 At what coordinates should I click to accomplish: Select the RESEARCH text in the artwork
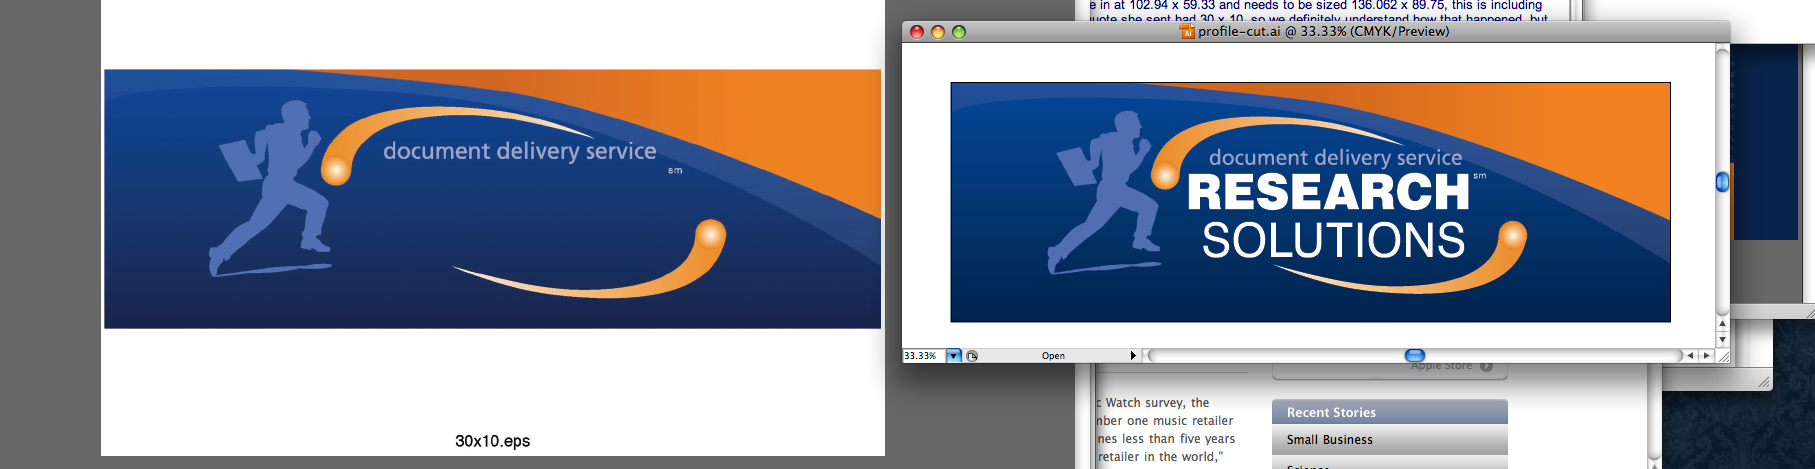[1328, 192]
